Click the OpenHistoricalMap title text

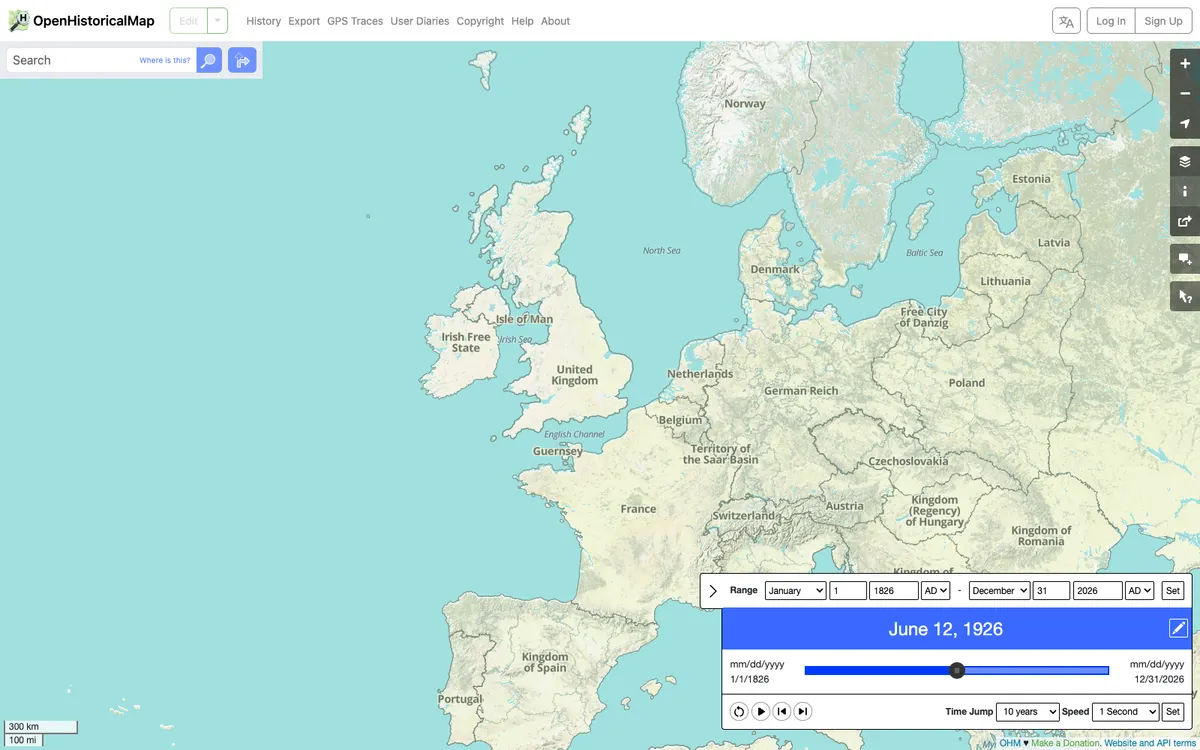point(94,21)
